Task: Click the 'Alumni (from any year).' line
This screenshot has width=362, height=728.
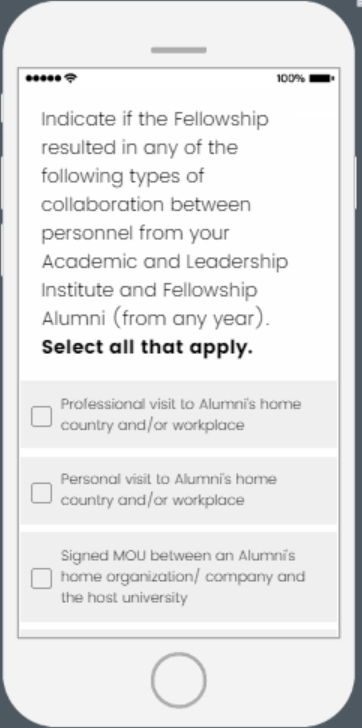Action: (x=155, y=318)
